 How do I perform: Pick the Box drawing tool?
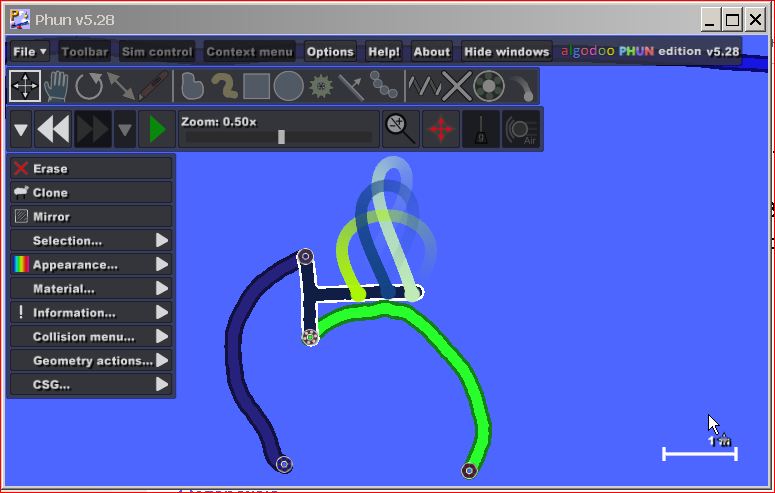[257, 86]
